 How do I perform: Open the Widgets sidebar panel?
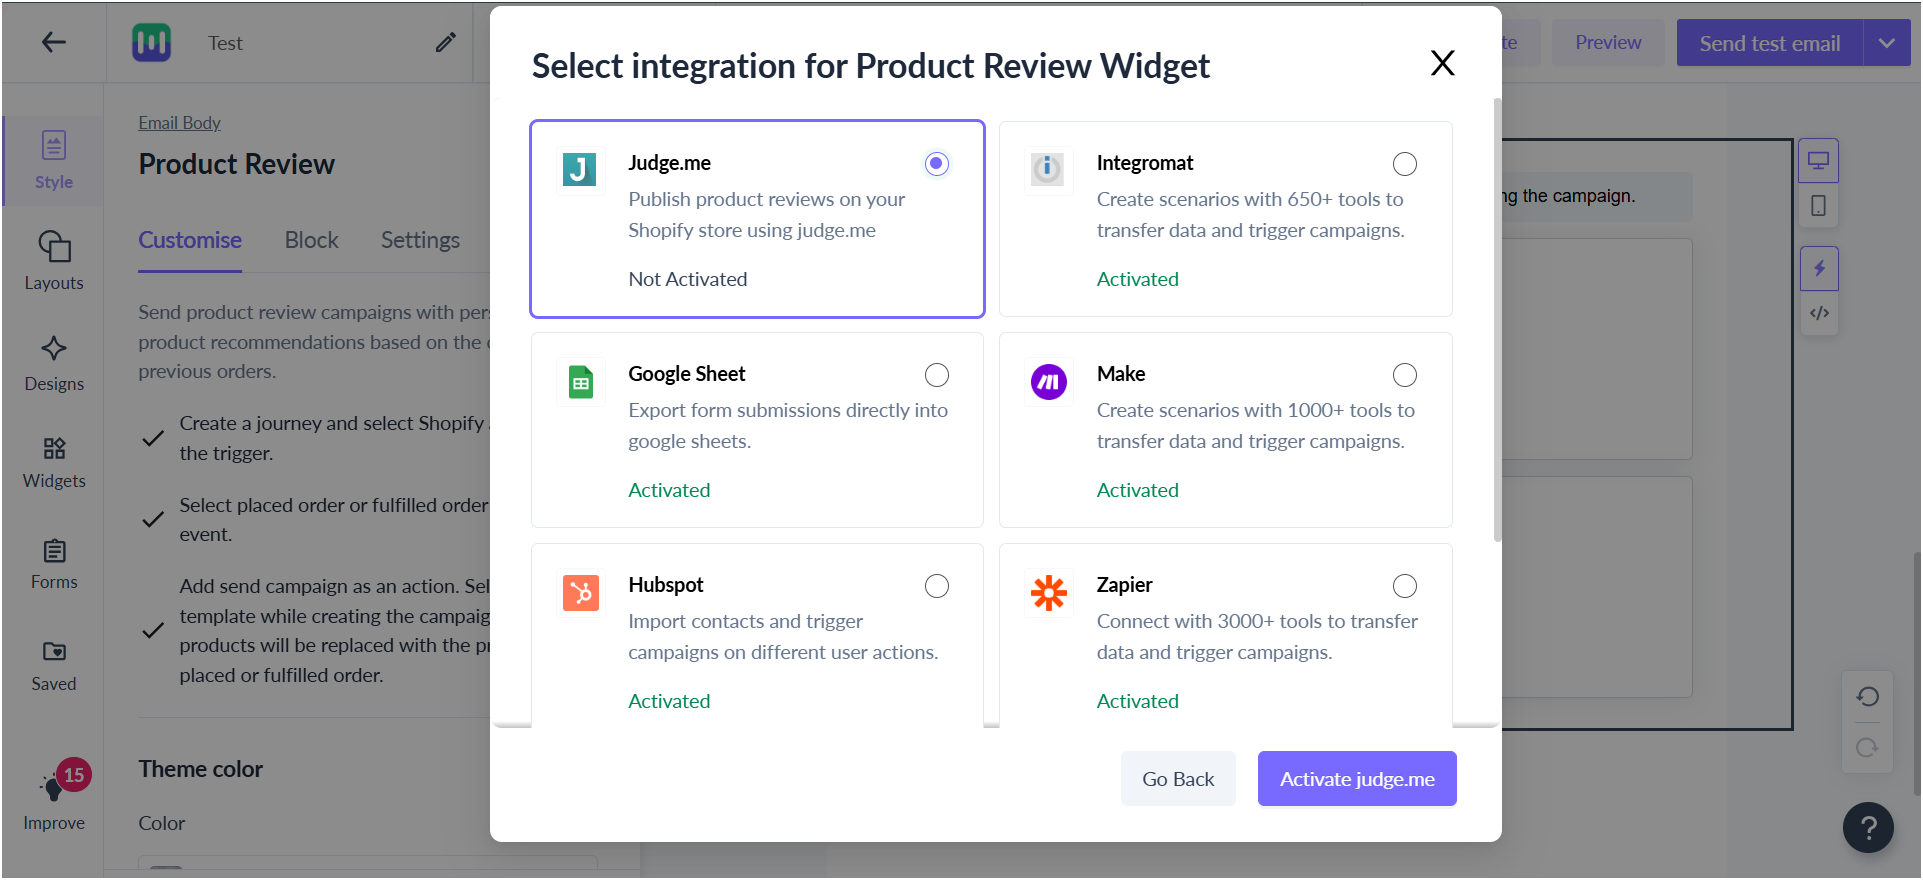coord(54,462)
